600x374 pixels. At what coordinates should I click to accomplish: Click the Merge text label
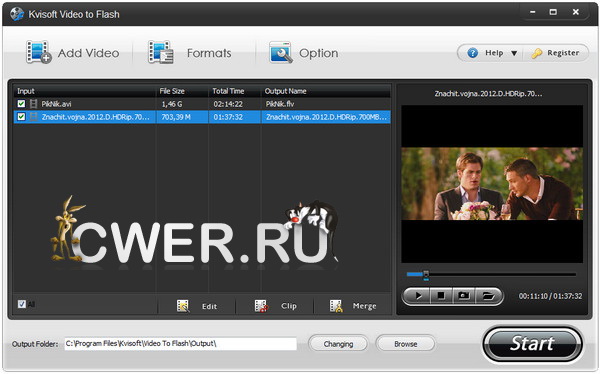[364, 306]
